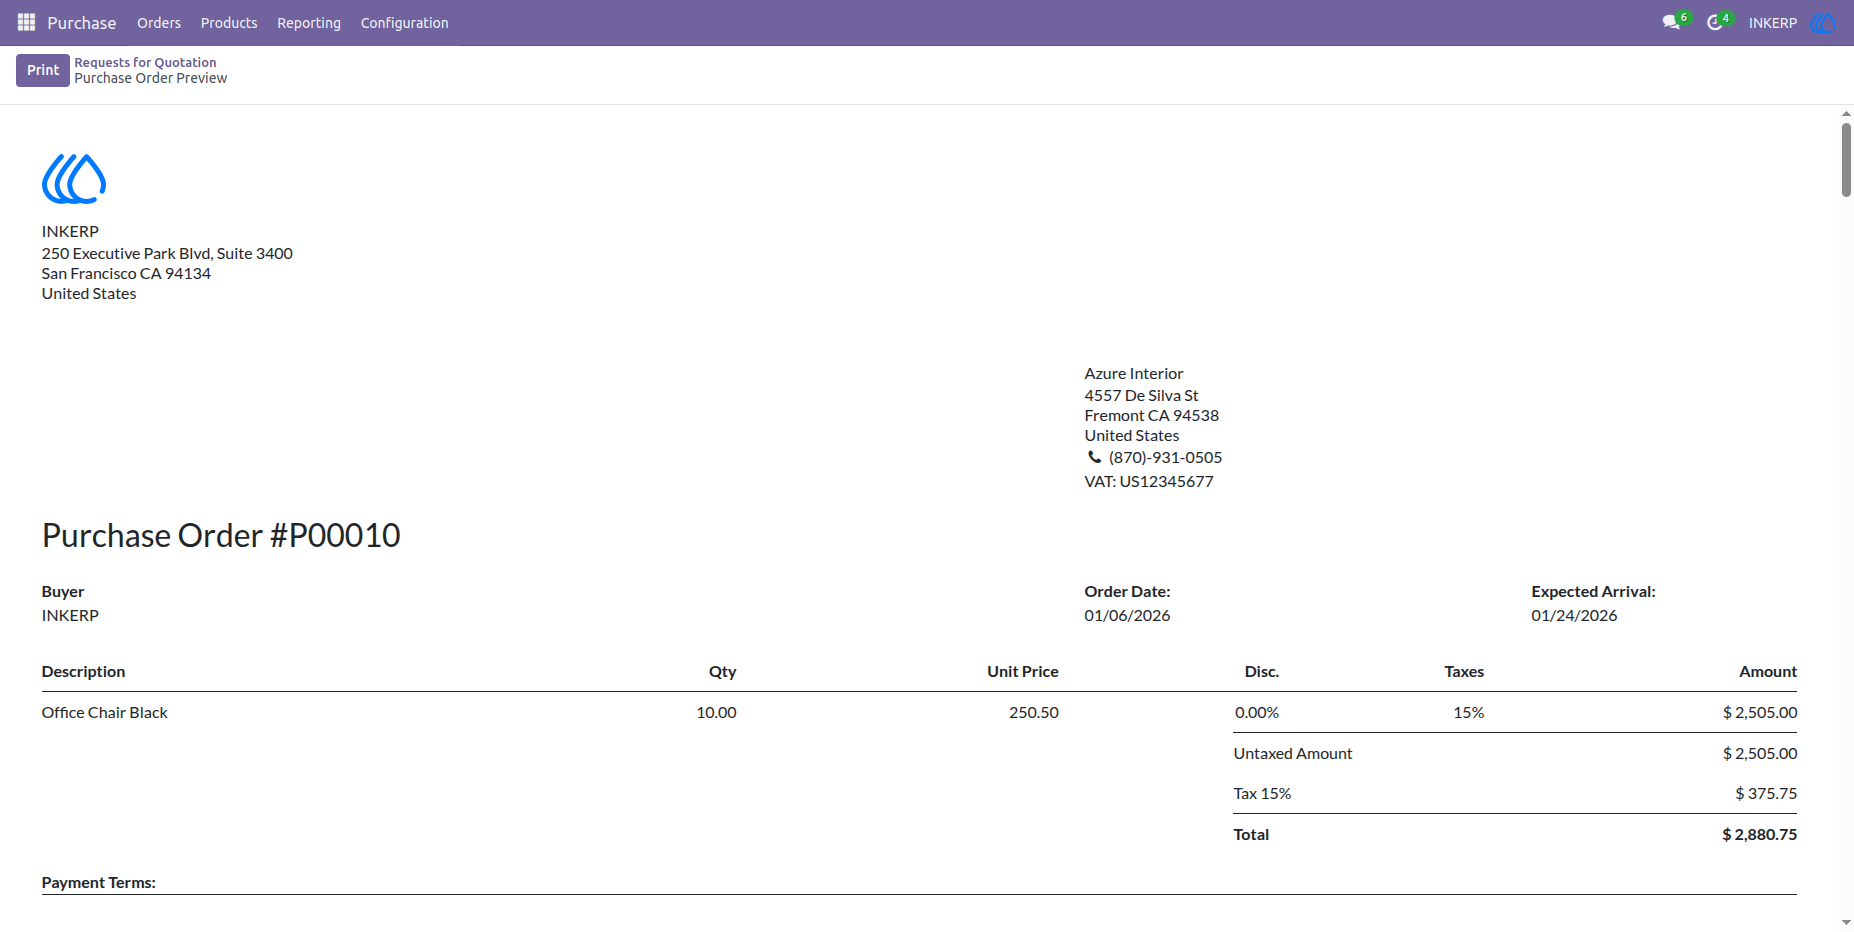The width and height of the screenshot is (1854, 932).
Task: Click the scrollbar up arrow
Action: (1846, 113)
